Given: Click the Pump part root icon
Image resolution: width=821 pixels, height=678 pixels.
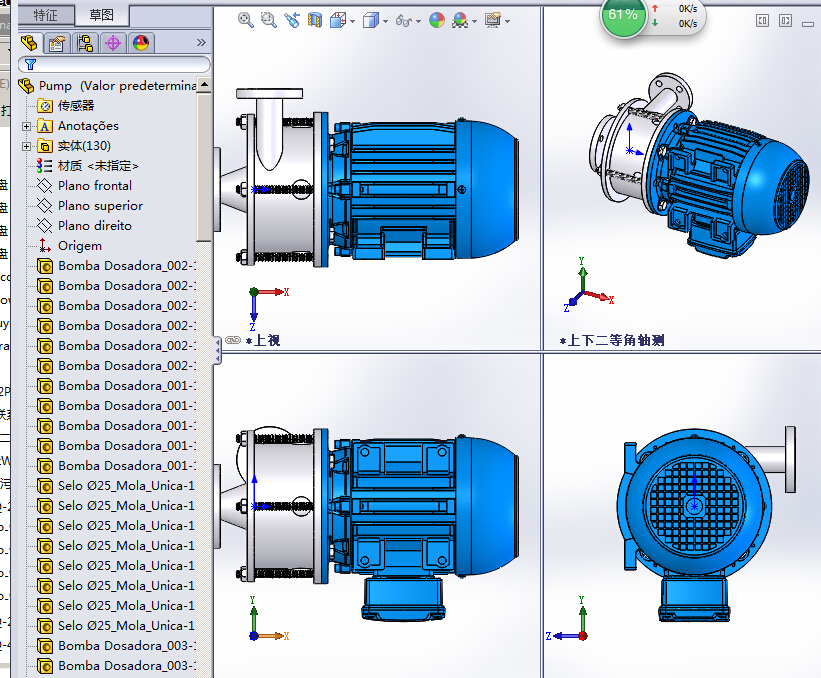Looking at the screenshot, I should pos(26,86).
